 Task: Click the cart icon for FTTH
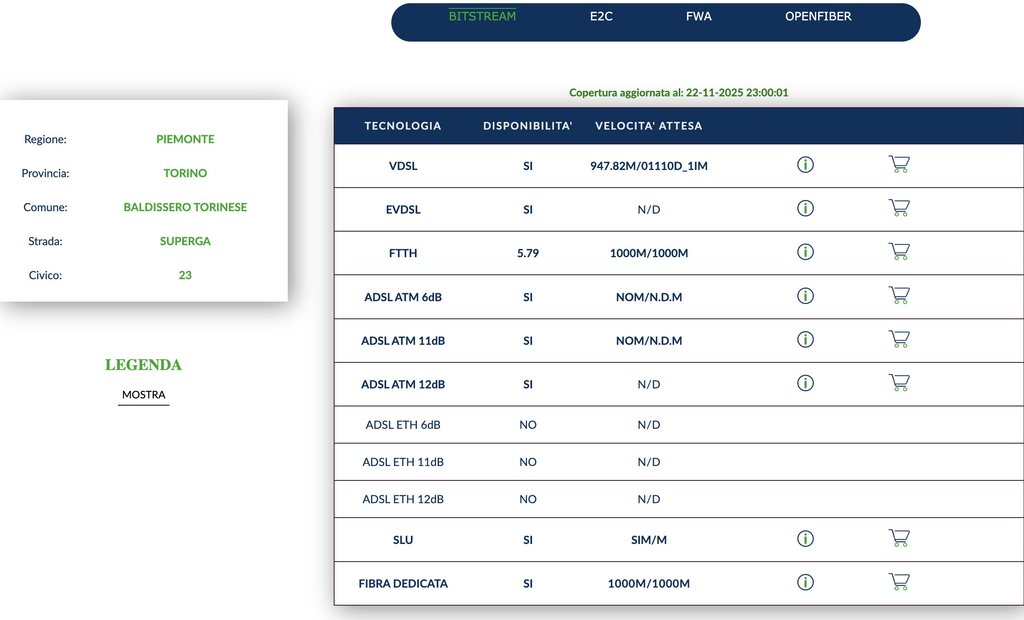coord(899,252)
